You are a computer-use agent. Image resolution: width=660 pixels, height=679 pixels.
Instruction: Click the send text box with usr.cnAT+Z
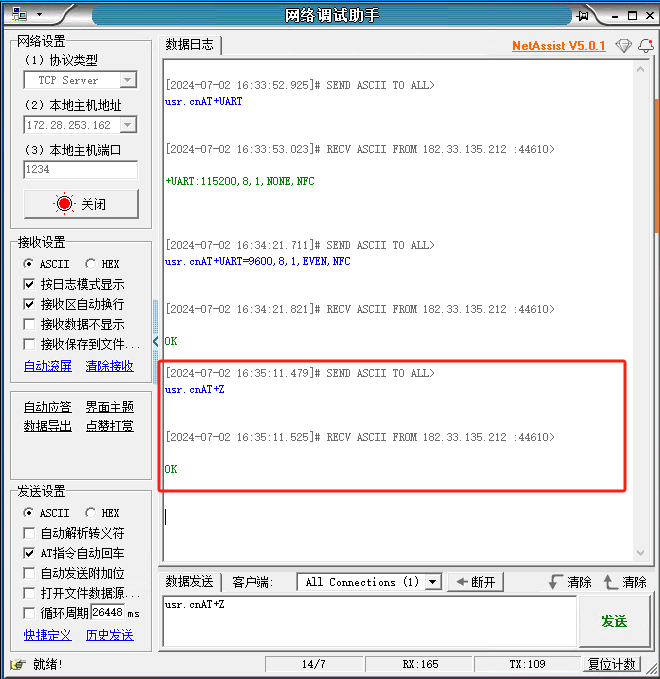point(370,621)
